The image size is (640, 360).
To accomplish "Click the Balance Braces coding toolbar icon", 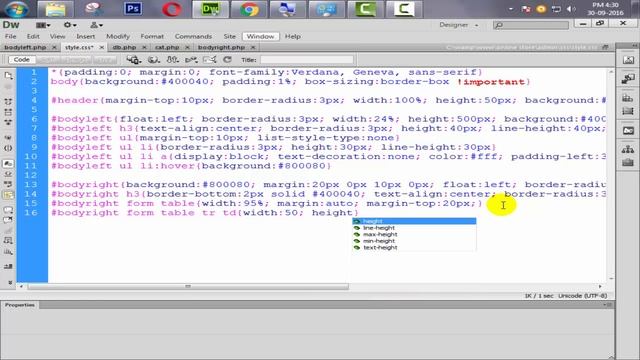I will [8, 148].
